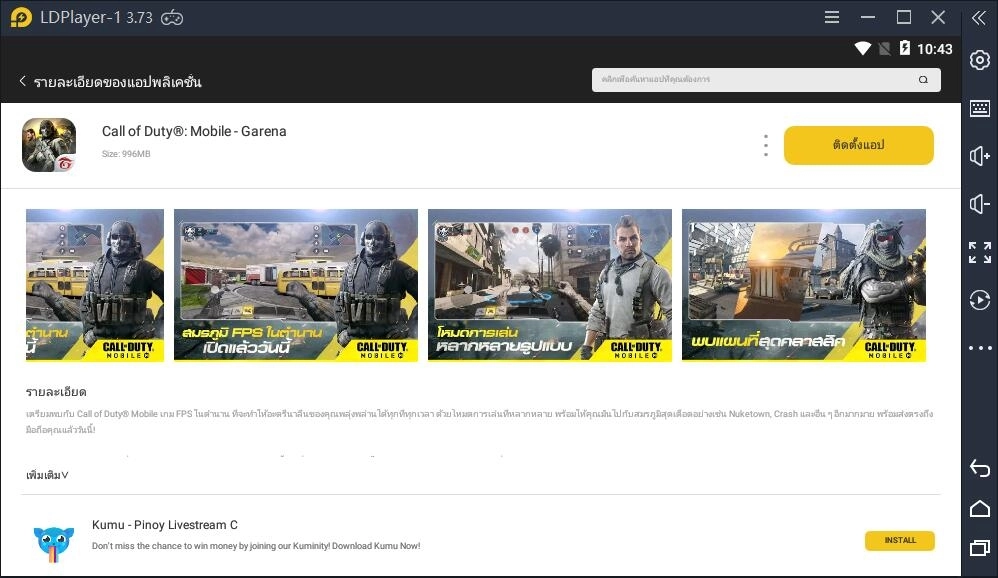Open the gamepad icon in title bar
Screen dimensions: 998x578
(x=172, y=18)
